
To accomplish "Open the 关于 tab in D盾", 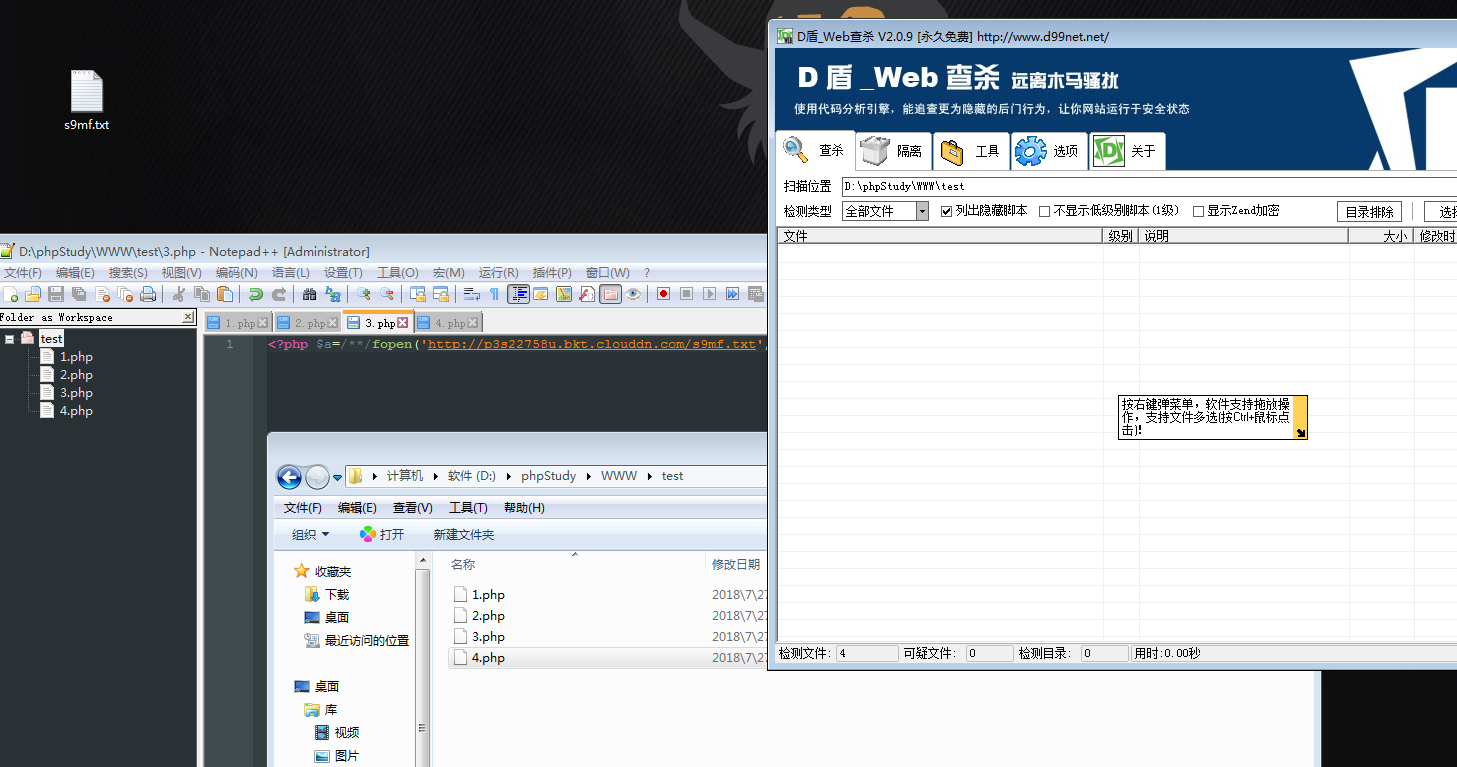I will click(x=1127, y=151).
